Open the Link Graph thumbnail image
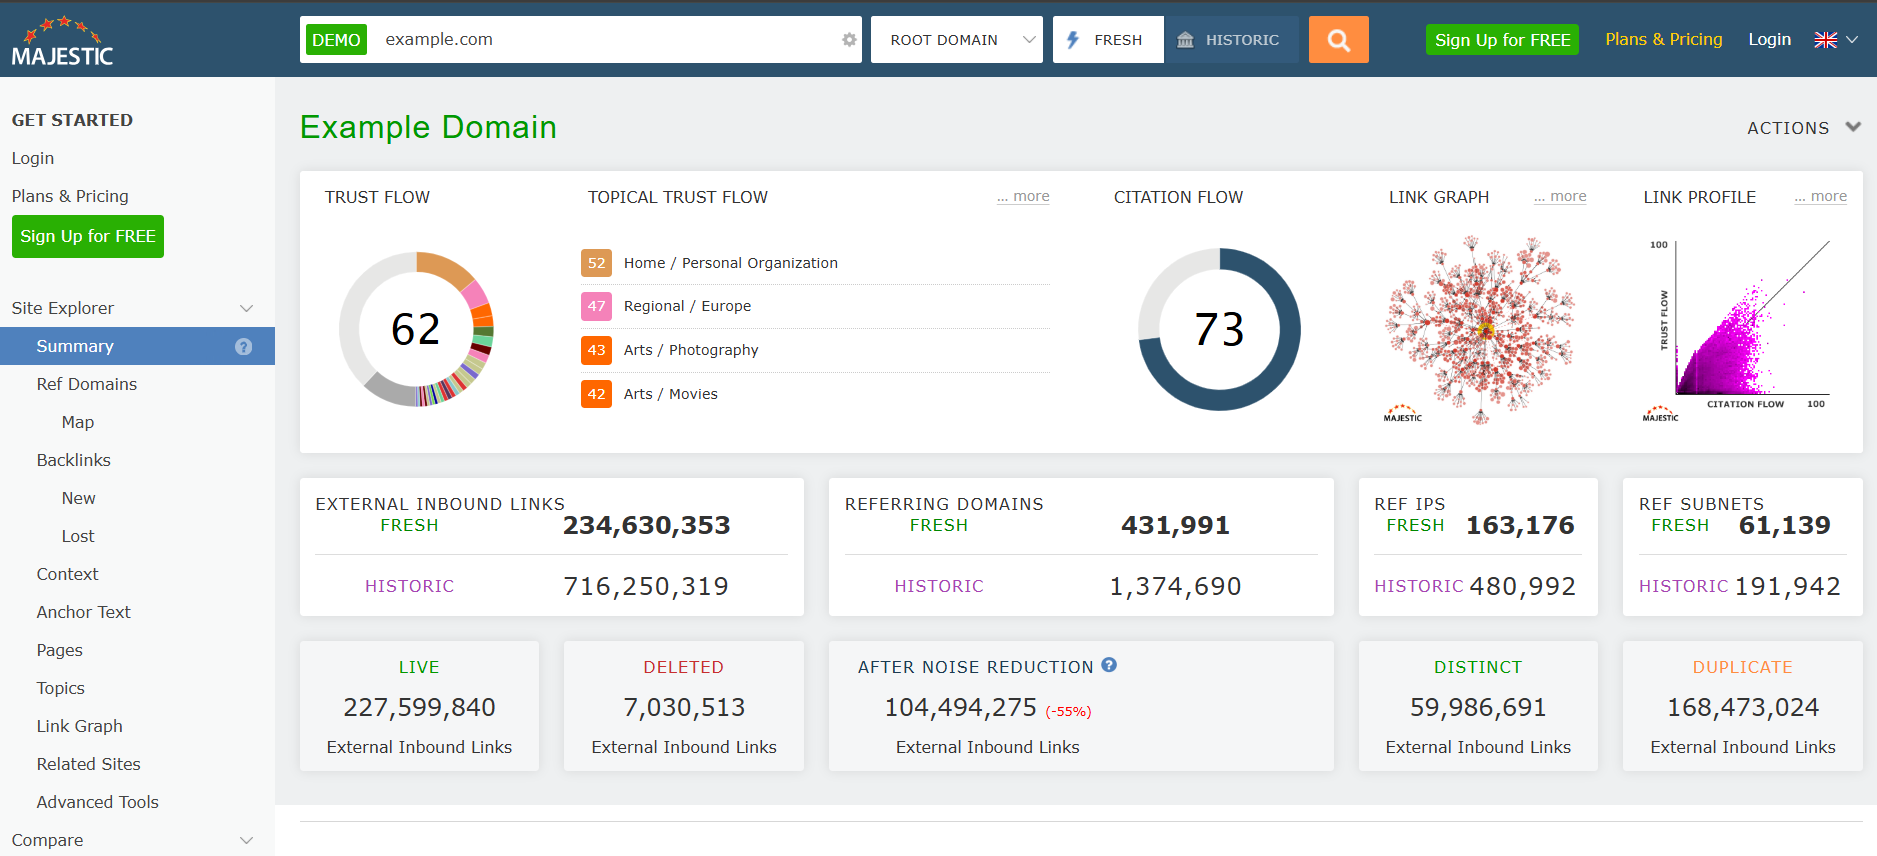Image resolution: width=1877 pixels, height=856 pixels. tap(1480, 329)
